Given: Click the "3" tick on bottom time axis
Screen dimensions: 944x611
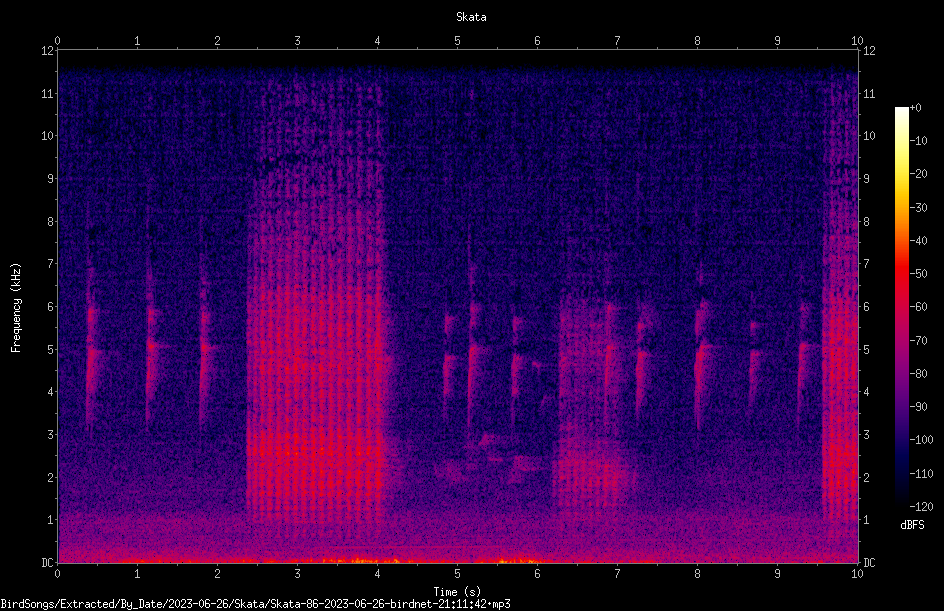Looking at the screenshot, I should [297, 574].
